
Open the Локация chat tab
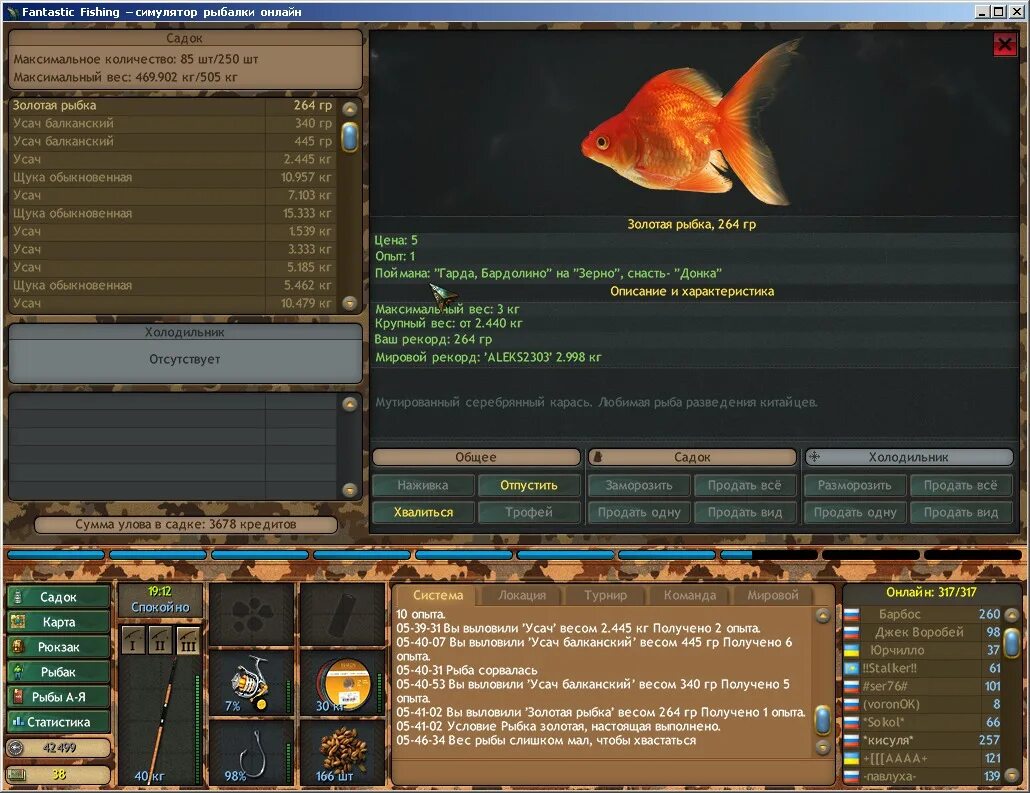point(521,594)
